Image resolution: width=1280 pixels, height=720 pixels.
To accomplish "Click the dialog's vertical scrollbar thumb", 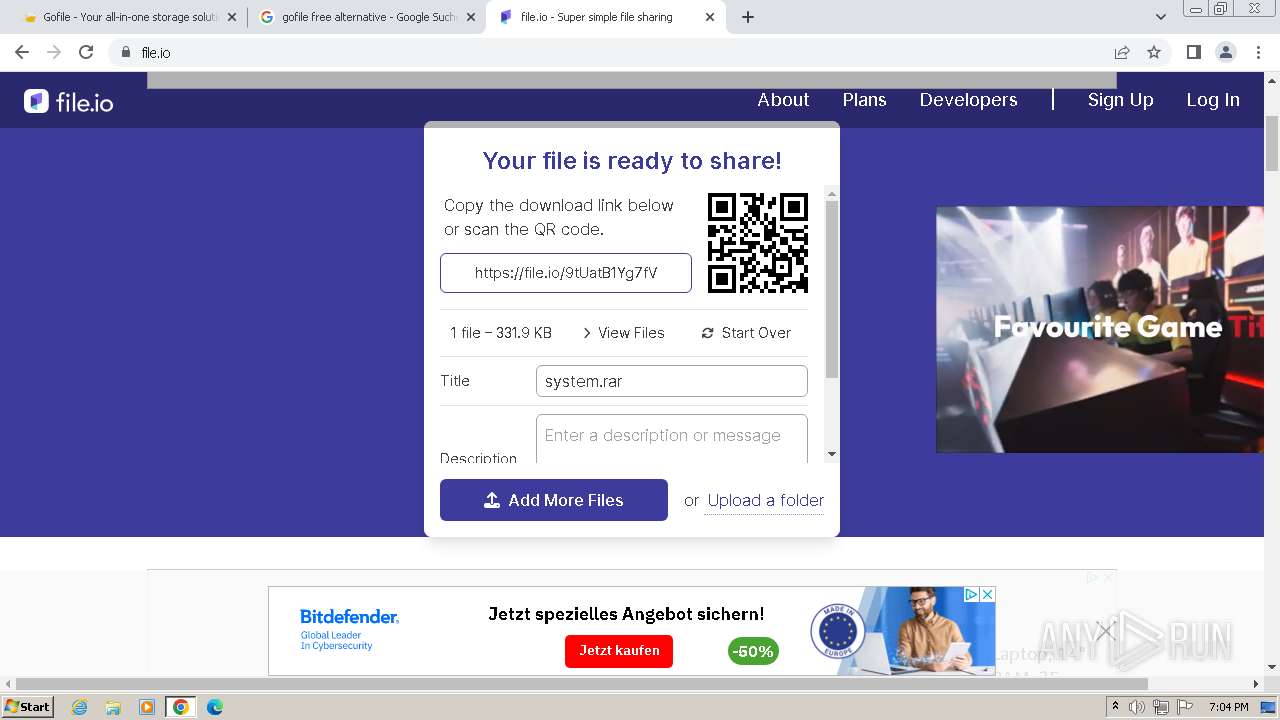I will coord(832,290).
